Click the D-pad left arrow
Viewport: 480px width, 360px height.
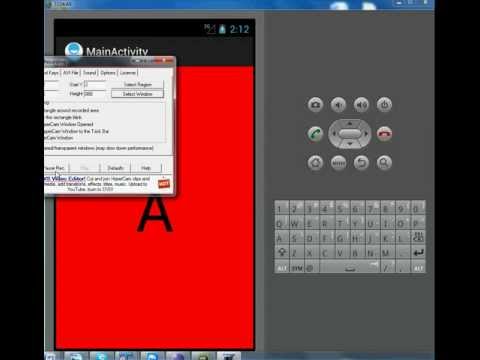tap(333, 134)
